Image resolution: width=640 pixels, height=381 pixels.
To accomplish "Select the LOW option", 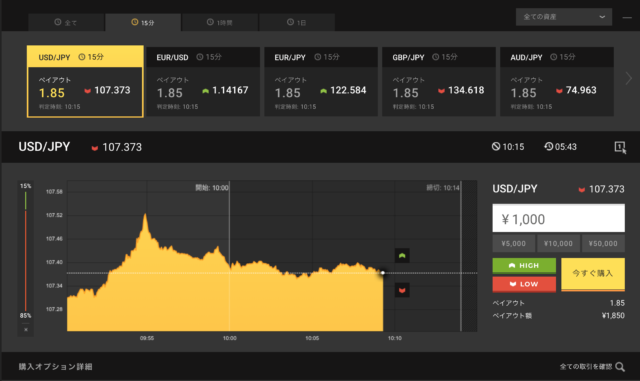I will [524, 284].
